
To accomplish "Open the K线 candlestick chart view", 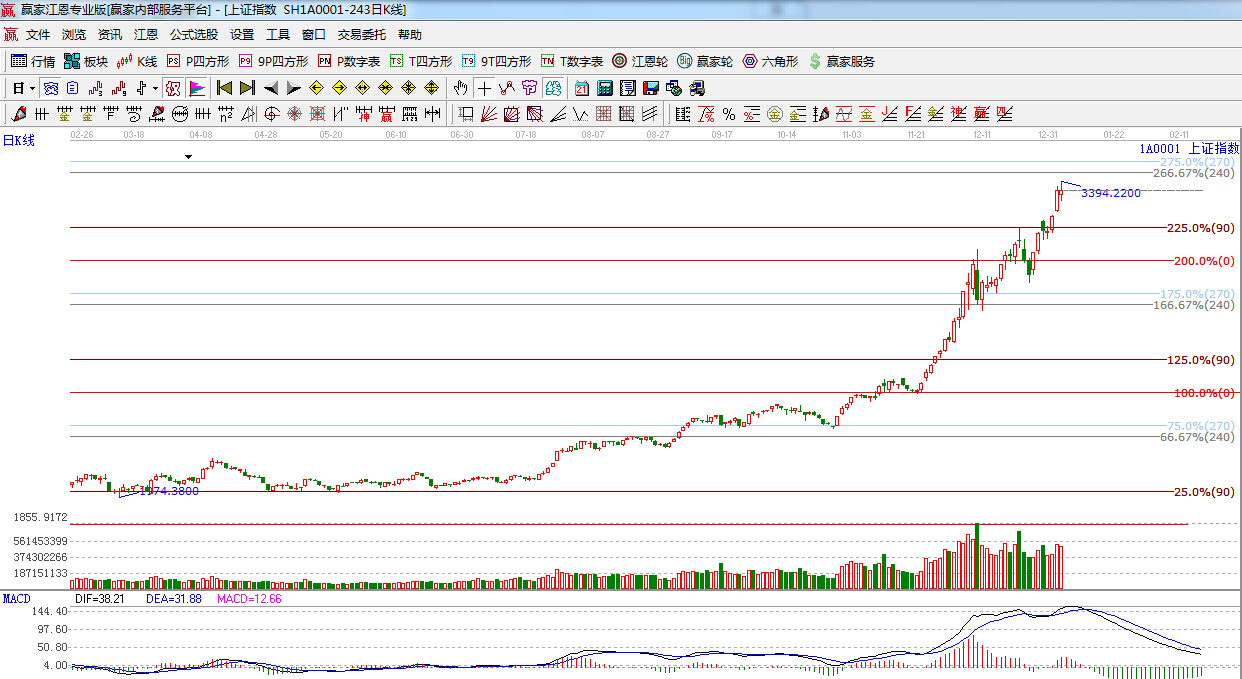I will 137,61.
